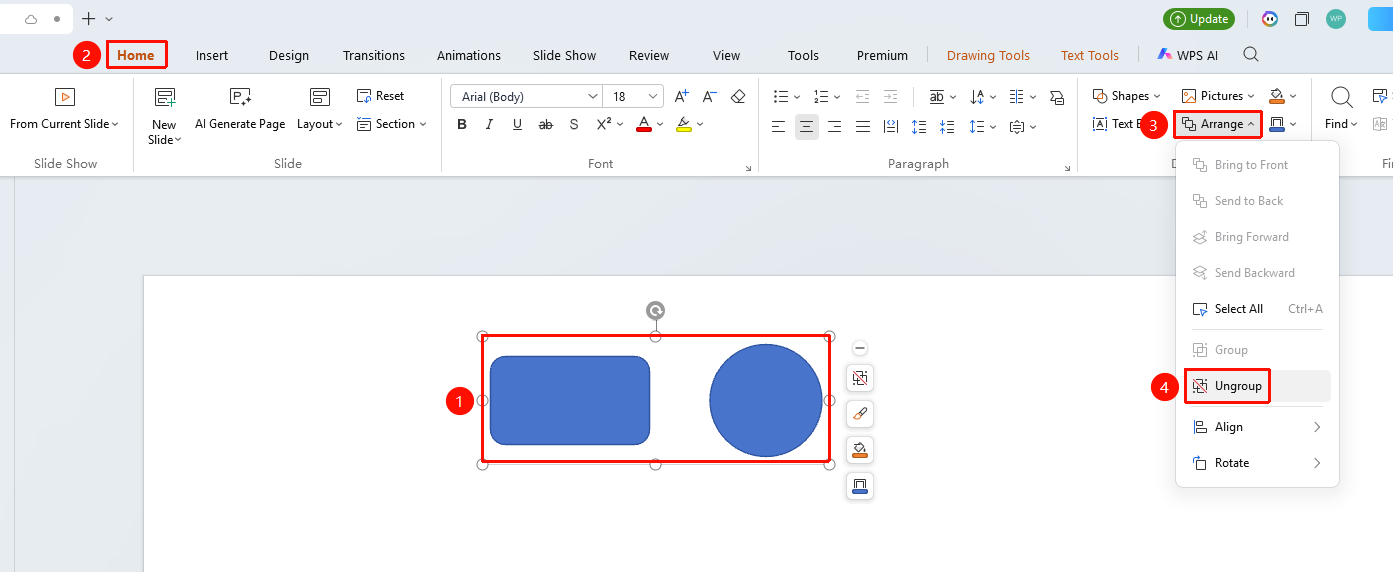Viewport: 1393px width, 572px height.
Task: Start slideshow From Current Slide
Action: coord(65,110)
